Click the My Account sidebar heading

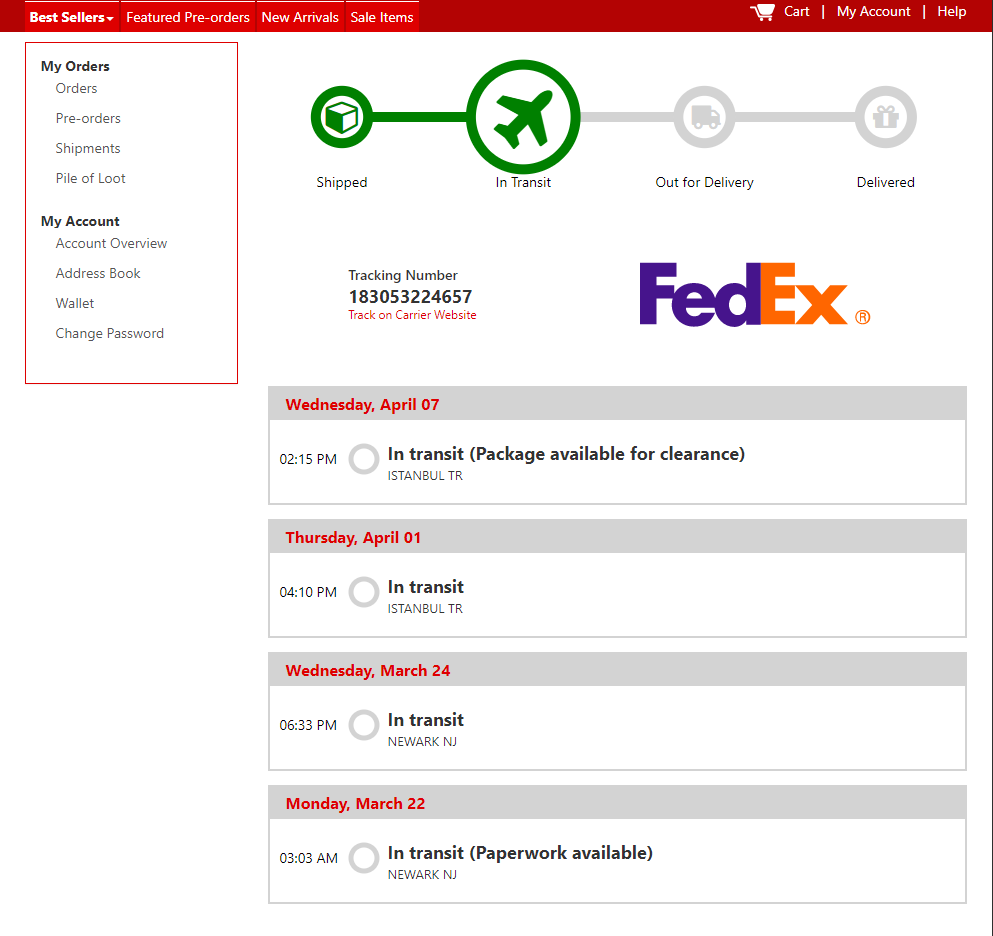[x=80, y=221]
